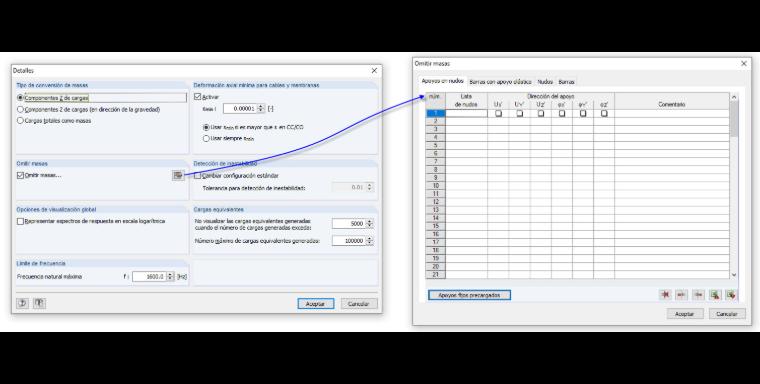The height and width of the screenshot is (384, 760).
Task: Select Componentes Z de cargas (en dirección de la gravedad)
Action: point(20,110)
